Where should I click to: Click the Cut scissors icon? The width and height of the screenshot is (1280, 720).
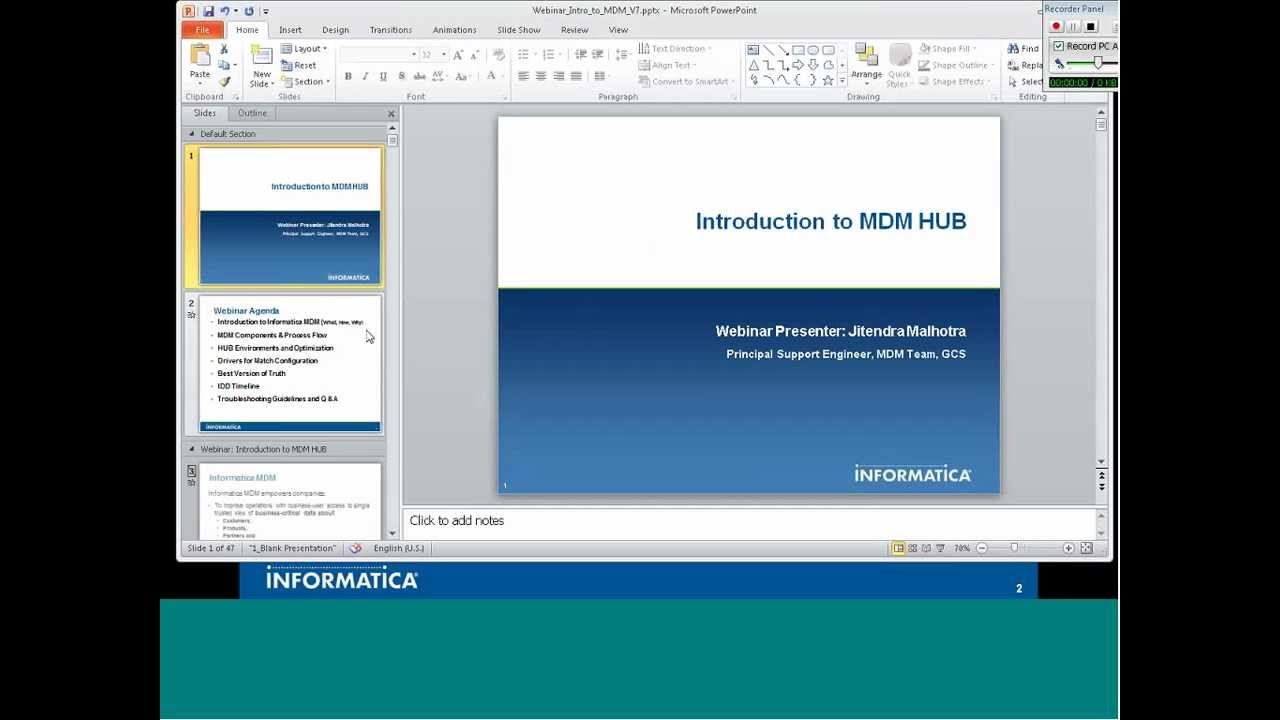(224, 49)
